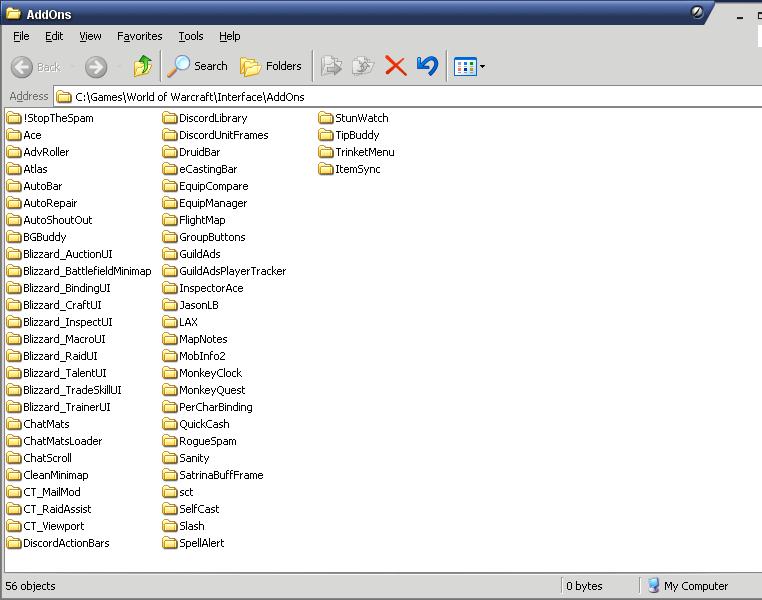Click the red Delete icon
Viewport: 762px width, 600px height.
coord(396,66)
